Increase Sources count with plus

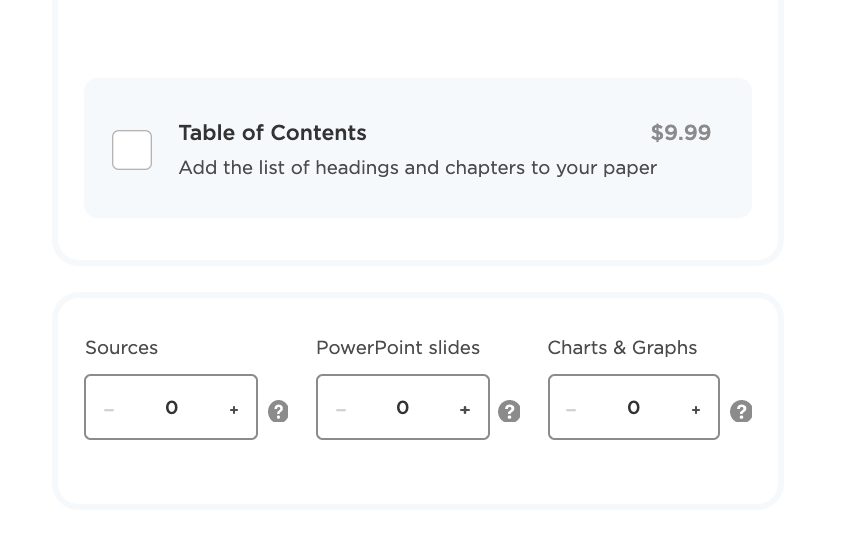click(x=234, y=410)
